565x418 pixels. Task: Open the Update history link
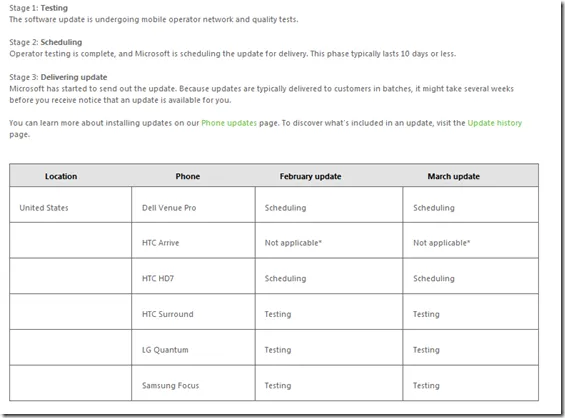click(x=494, y=123)
